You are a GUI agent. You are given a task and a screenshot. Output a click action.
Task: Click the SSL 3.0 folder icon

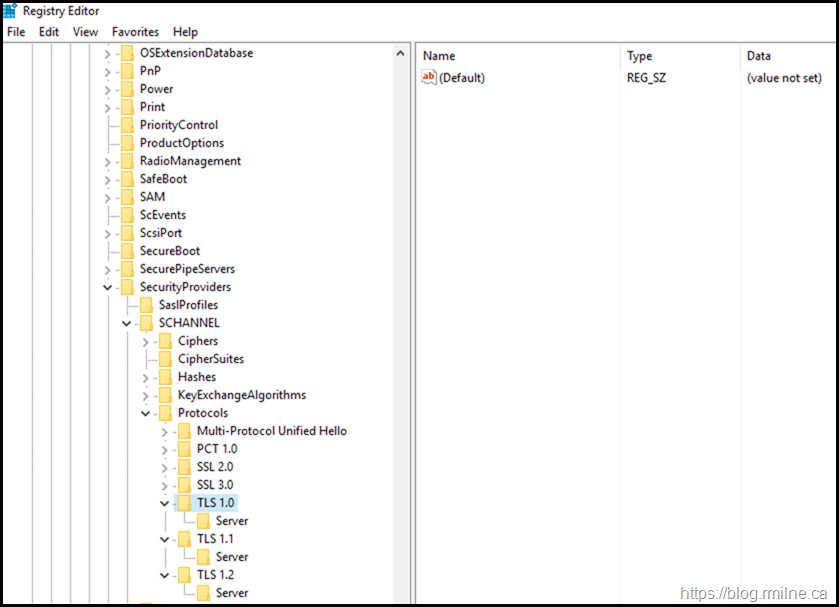coord(184,485)
